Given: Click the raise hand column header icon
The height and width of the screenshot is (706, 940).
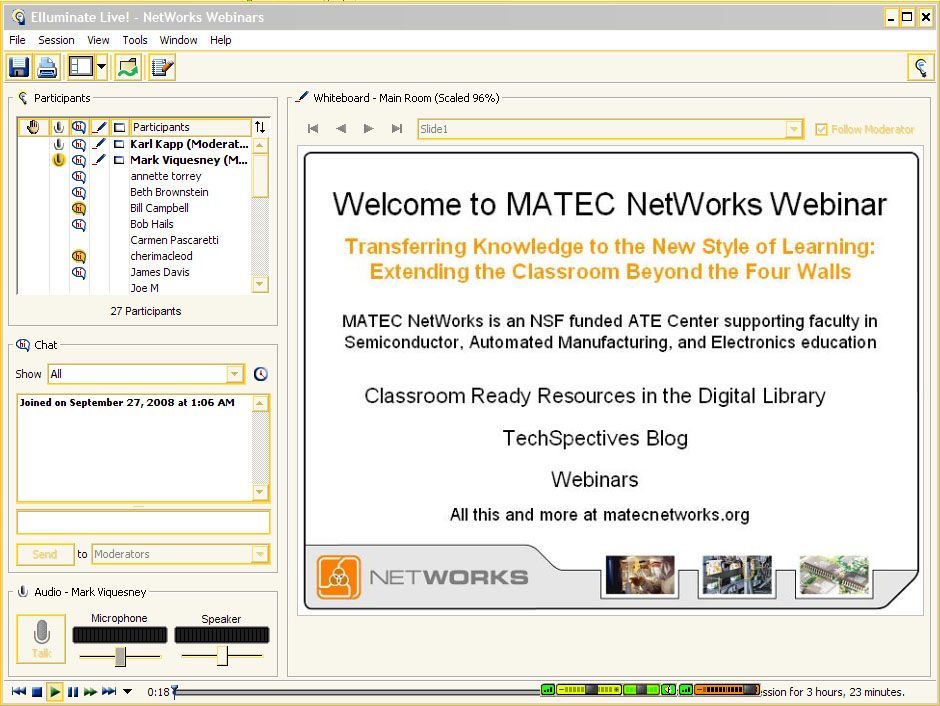Looking at the screenshot, I should pos(33,127).
